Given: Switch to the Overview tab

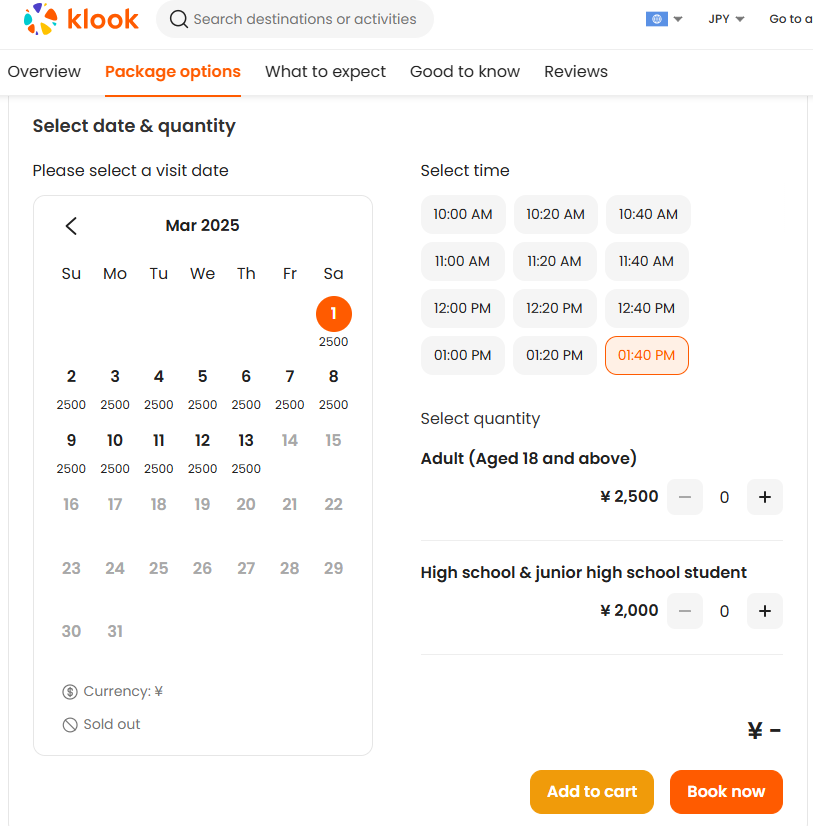Looking at the screenshot, I should coord(44,72).
